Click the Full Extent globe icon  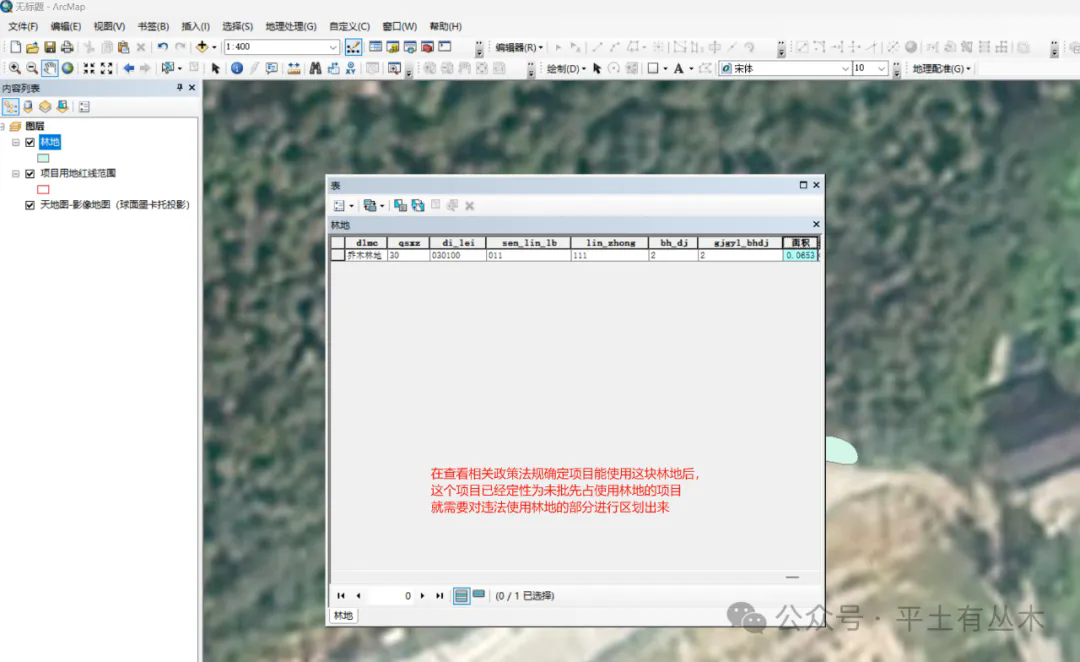pyautogui.click(x=67, y=68)
